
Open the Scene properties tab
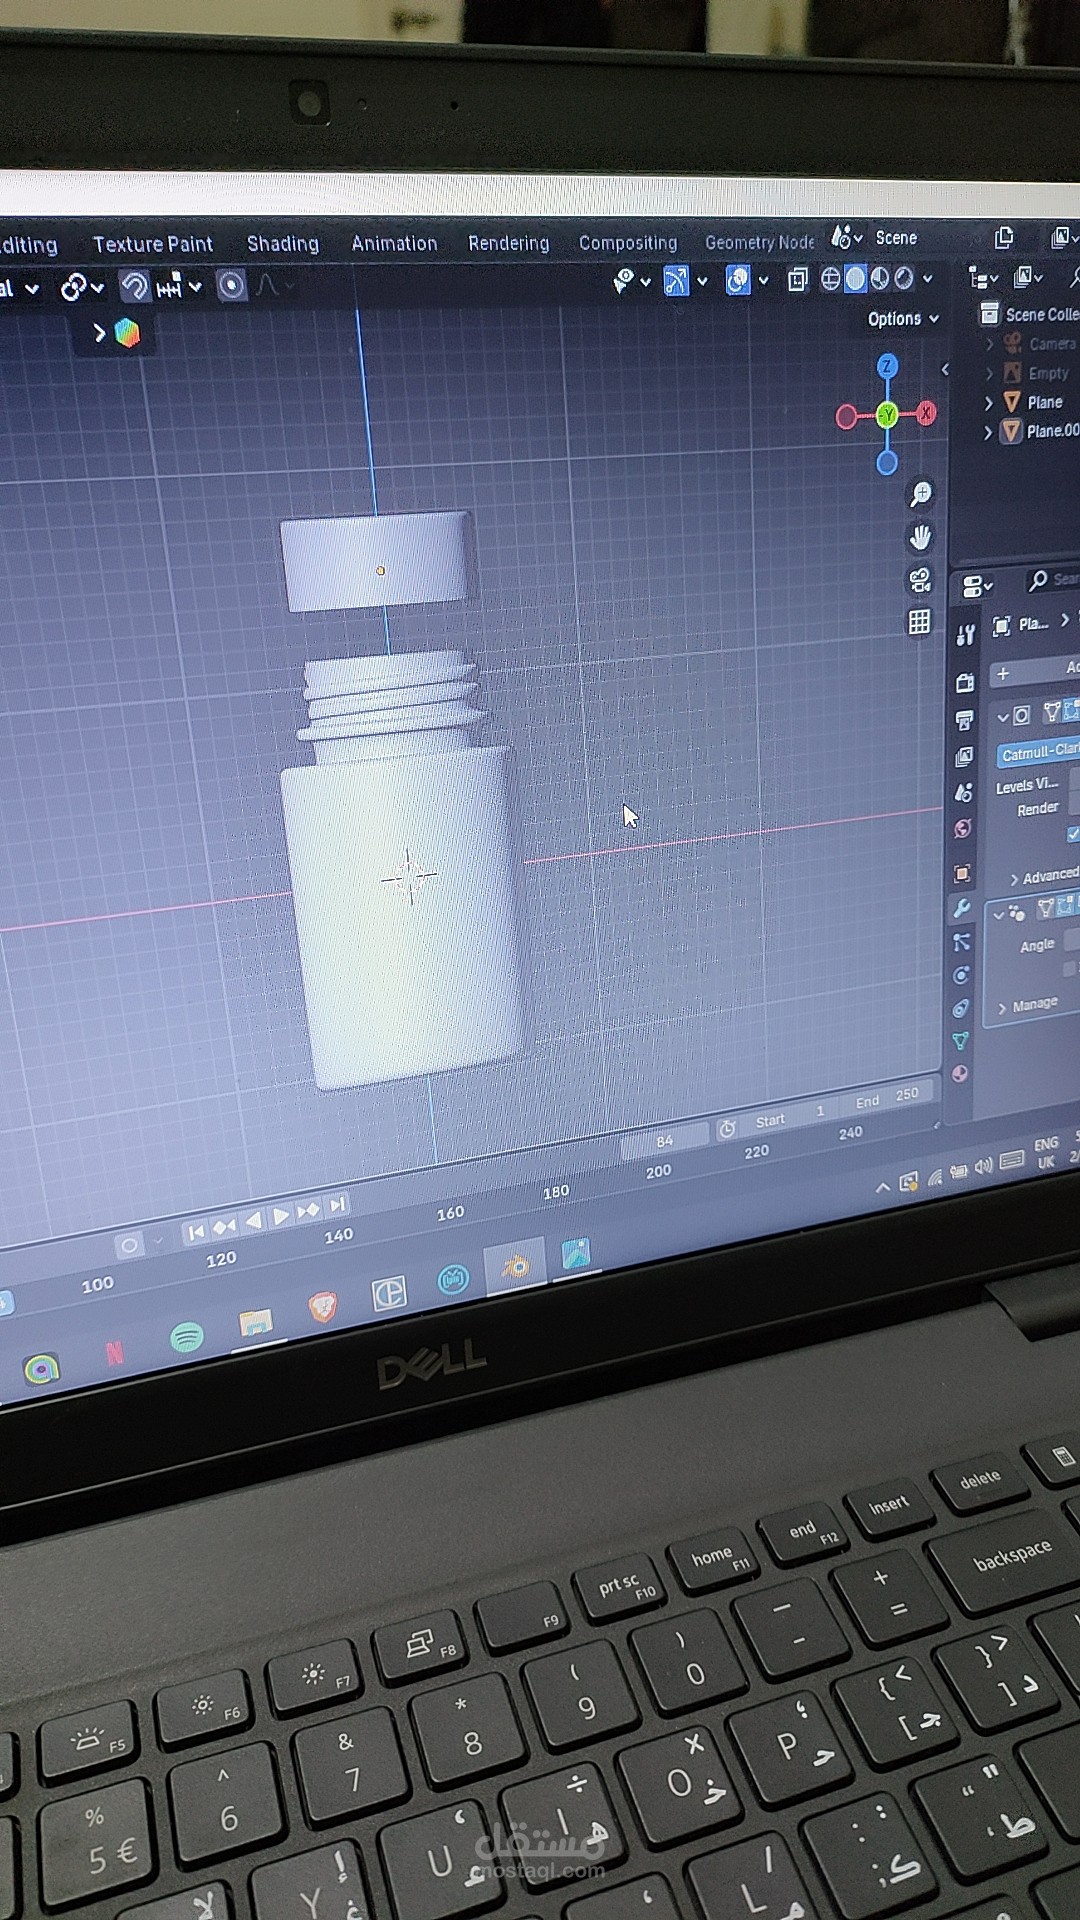pos(963,793)
